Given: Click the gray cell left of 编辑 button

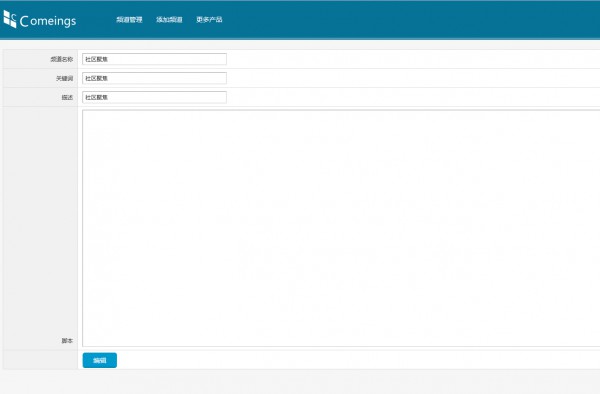Looking at the screenshot, I should [41, 360].
